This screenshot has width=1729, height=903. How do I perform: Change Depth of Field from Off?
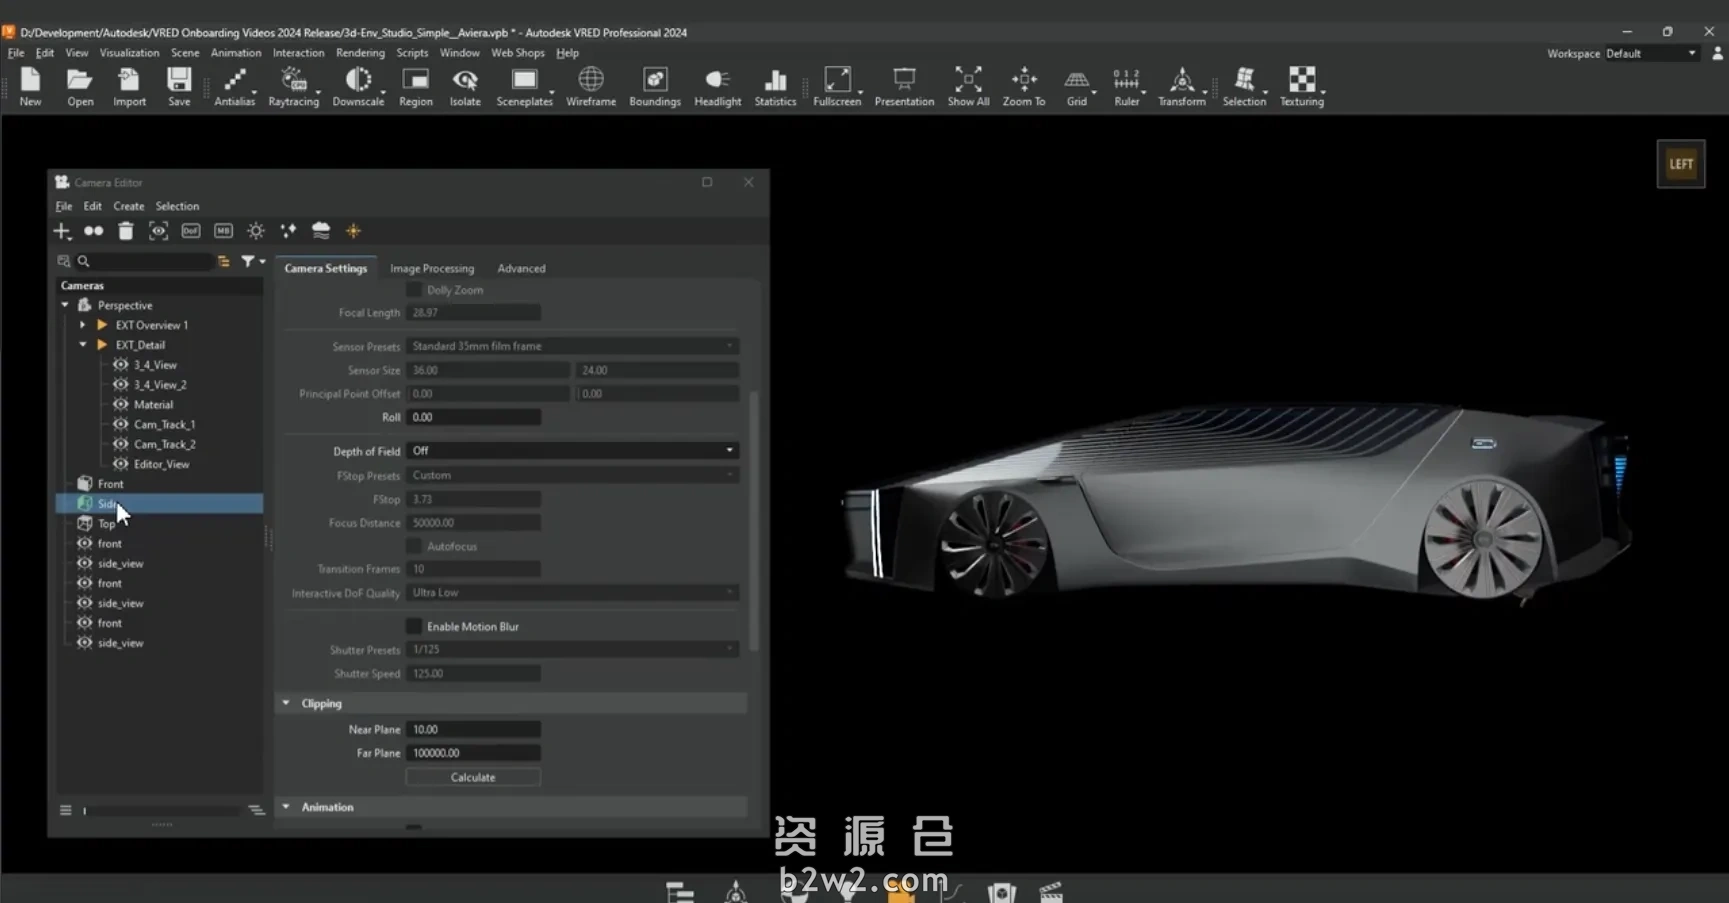coord(572,450)
